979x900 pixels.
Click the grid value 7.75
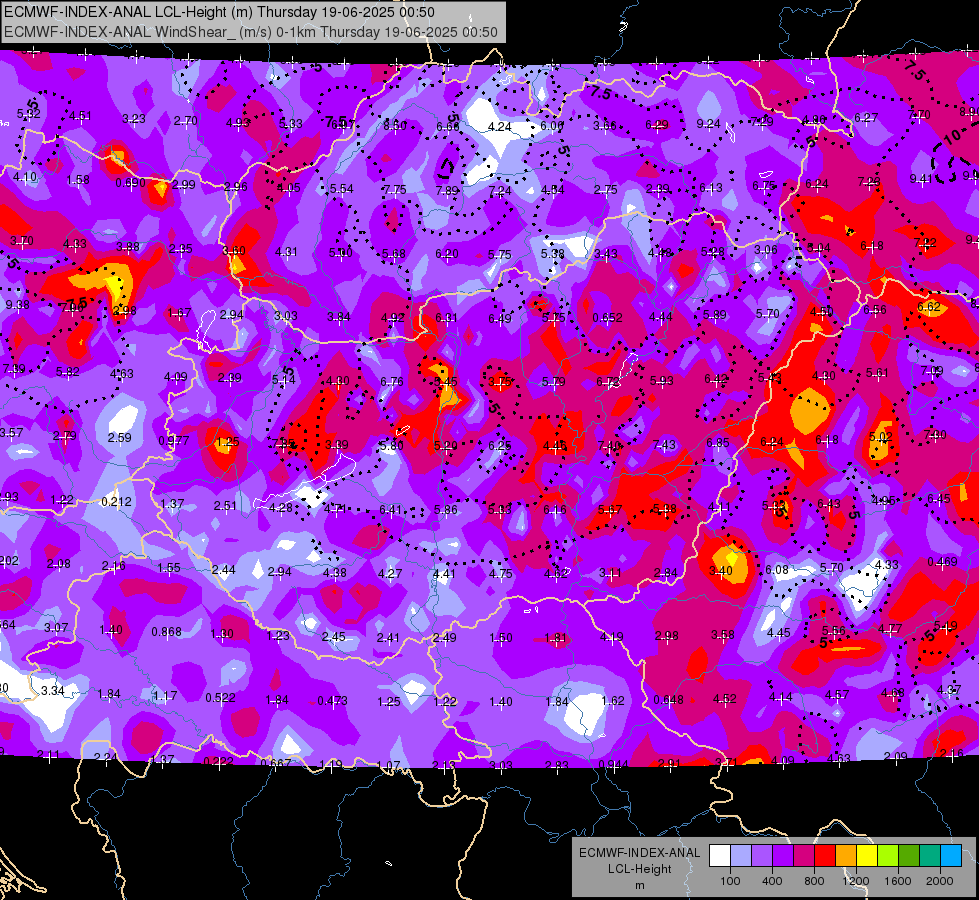pyautogui.click(x=395, y=189)
